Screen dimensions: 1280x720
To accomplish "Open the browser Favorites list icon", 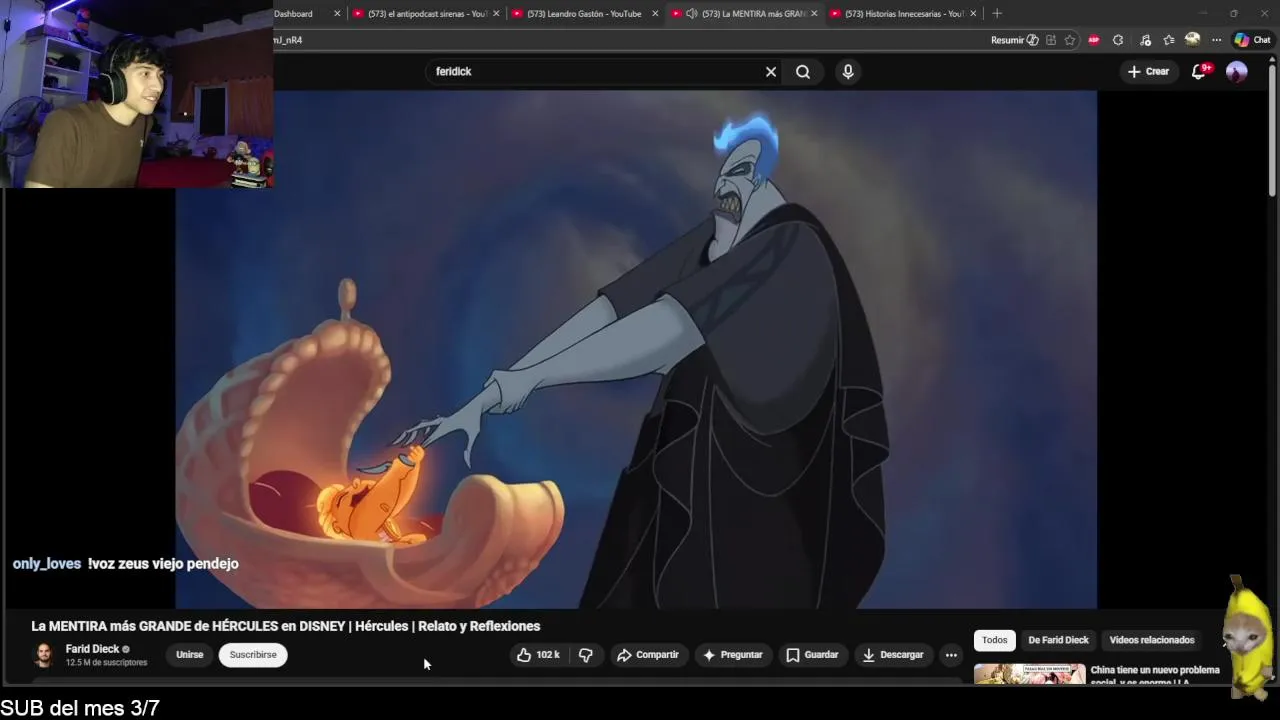I will [1168, 40].
